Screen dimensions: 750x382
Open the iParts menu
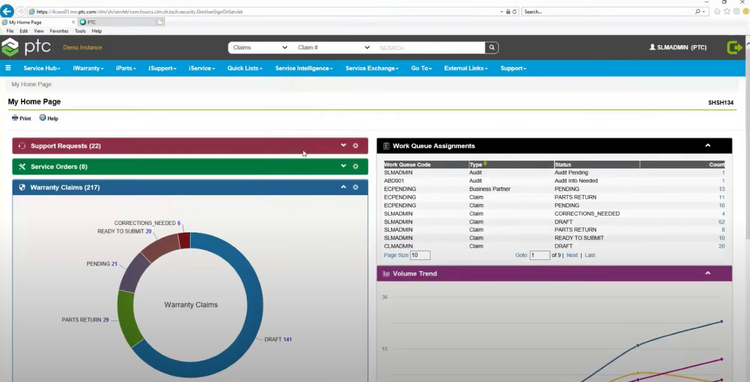tap(126, 68)
